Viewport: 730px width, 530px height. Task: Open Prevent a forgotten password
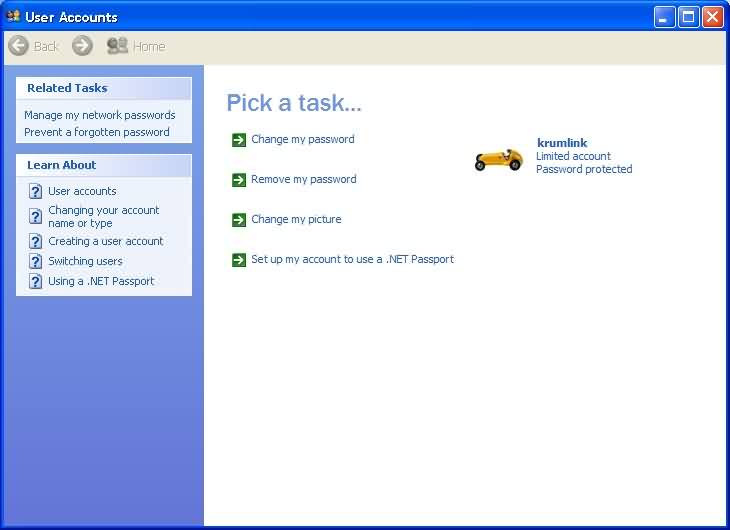click(x=97, y=132)
